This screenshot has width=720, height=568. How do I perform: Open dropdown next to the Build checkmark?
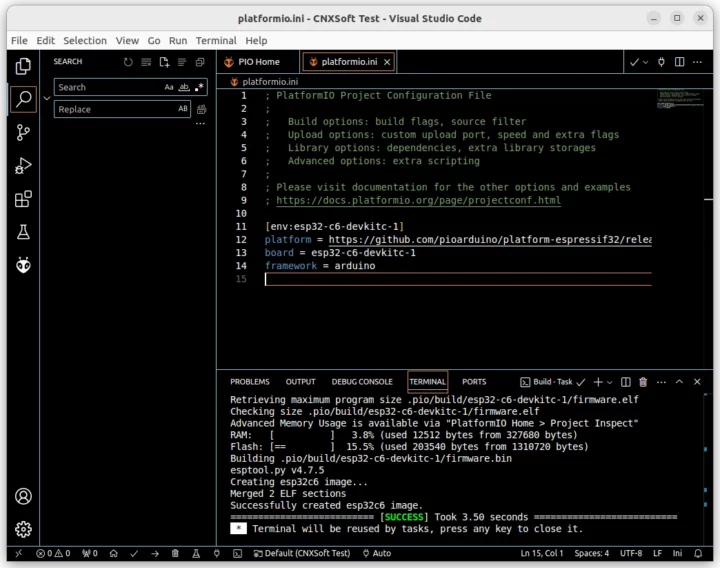(645, 62)
